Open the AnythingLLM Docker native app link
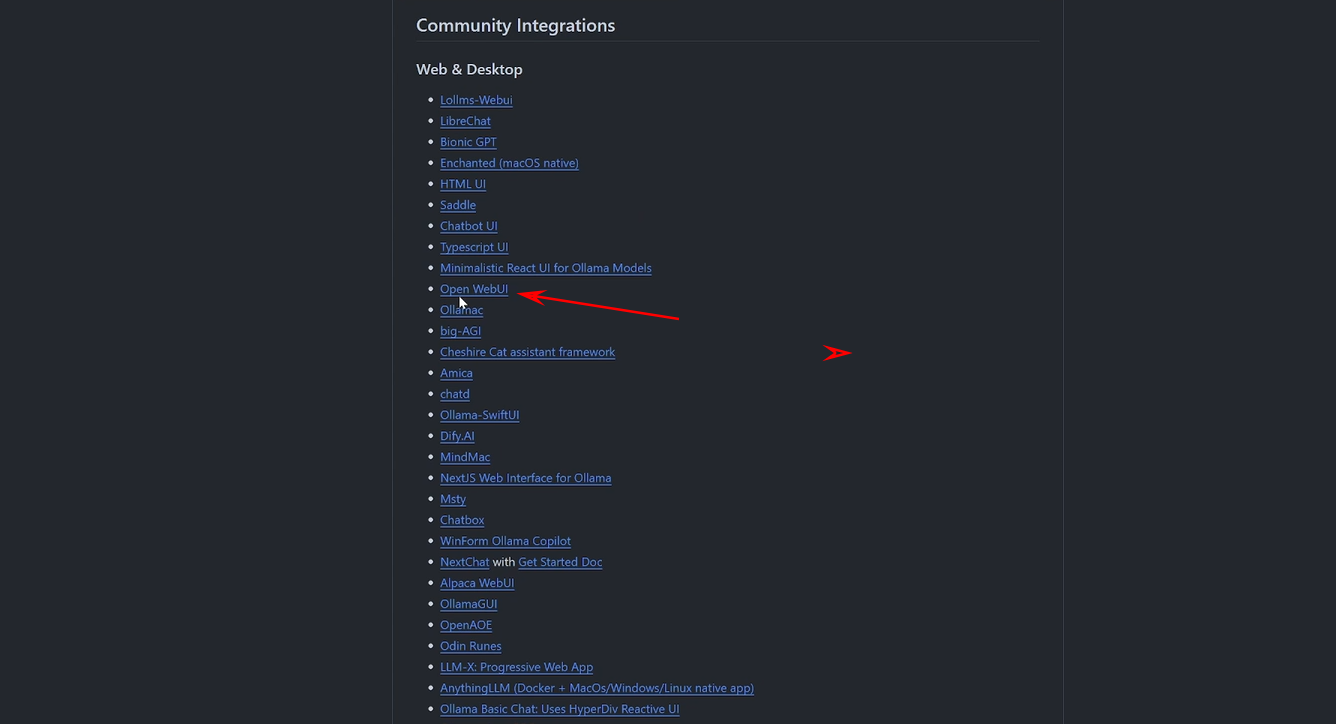Viewport: 1336px width, 724px height. point(596,688)
